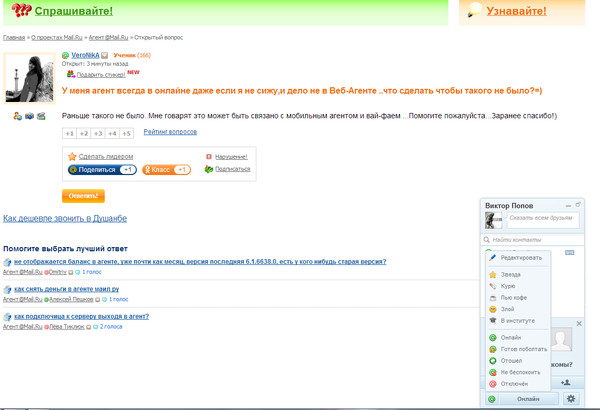Set status to Отключён
The width and height of the screenshot is (600, 410).
click(x=518, y=384)
